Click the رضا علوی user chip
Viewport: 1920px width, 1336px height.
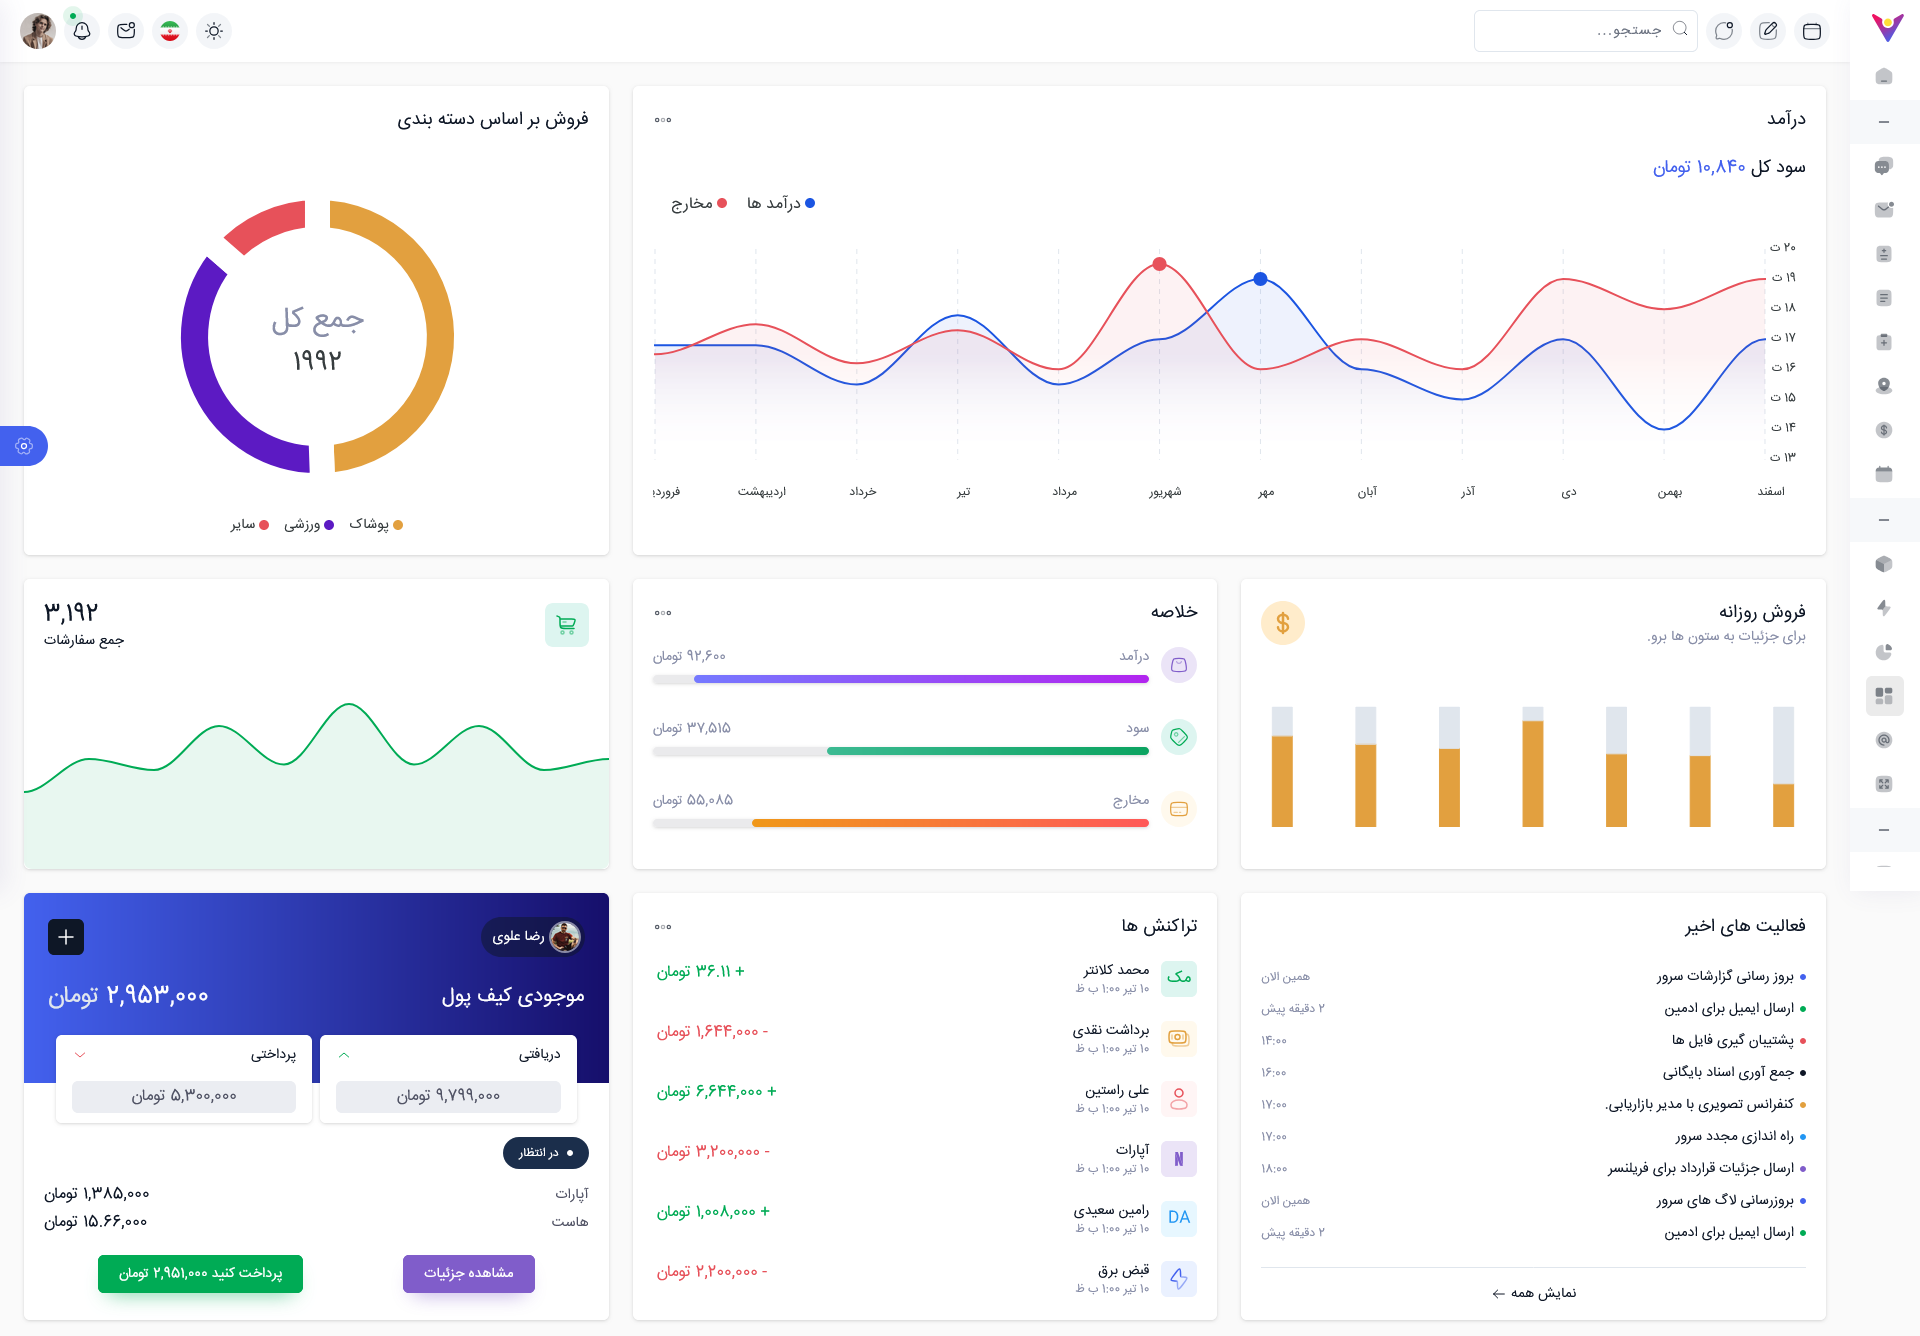click(533, 937)
